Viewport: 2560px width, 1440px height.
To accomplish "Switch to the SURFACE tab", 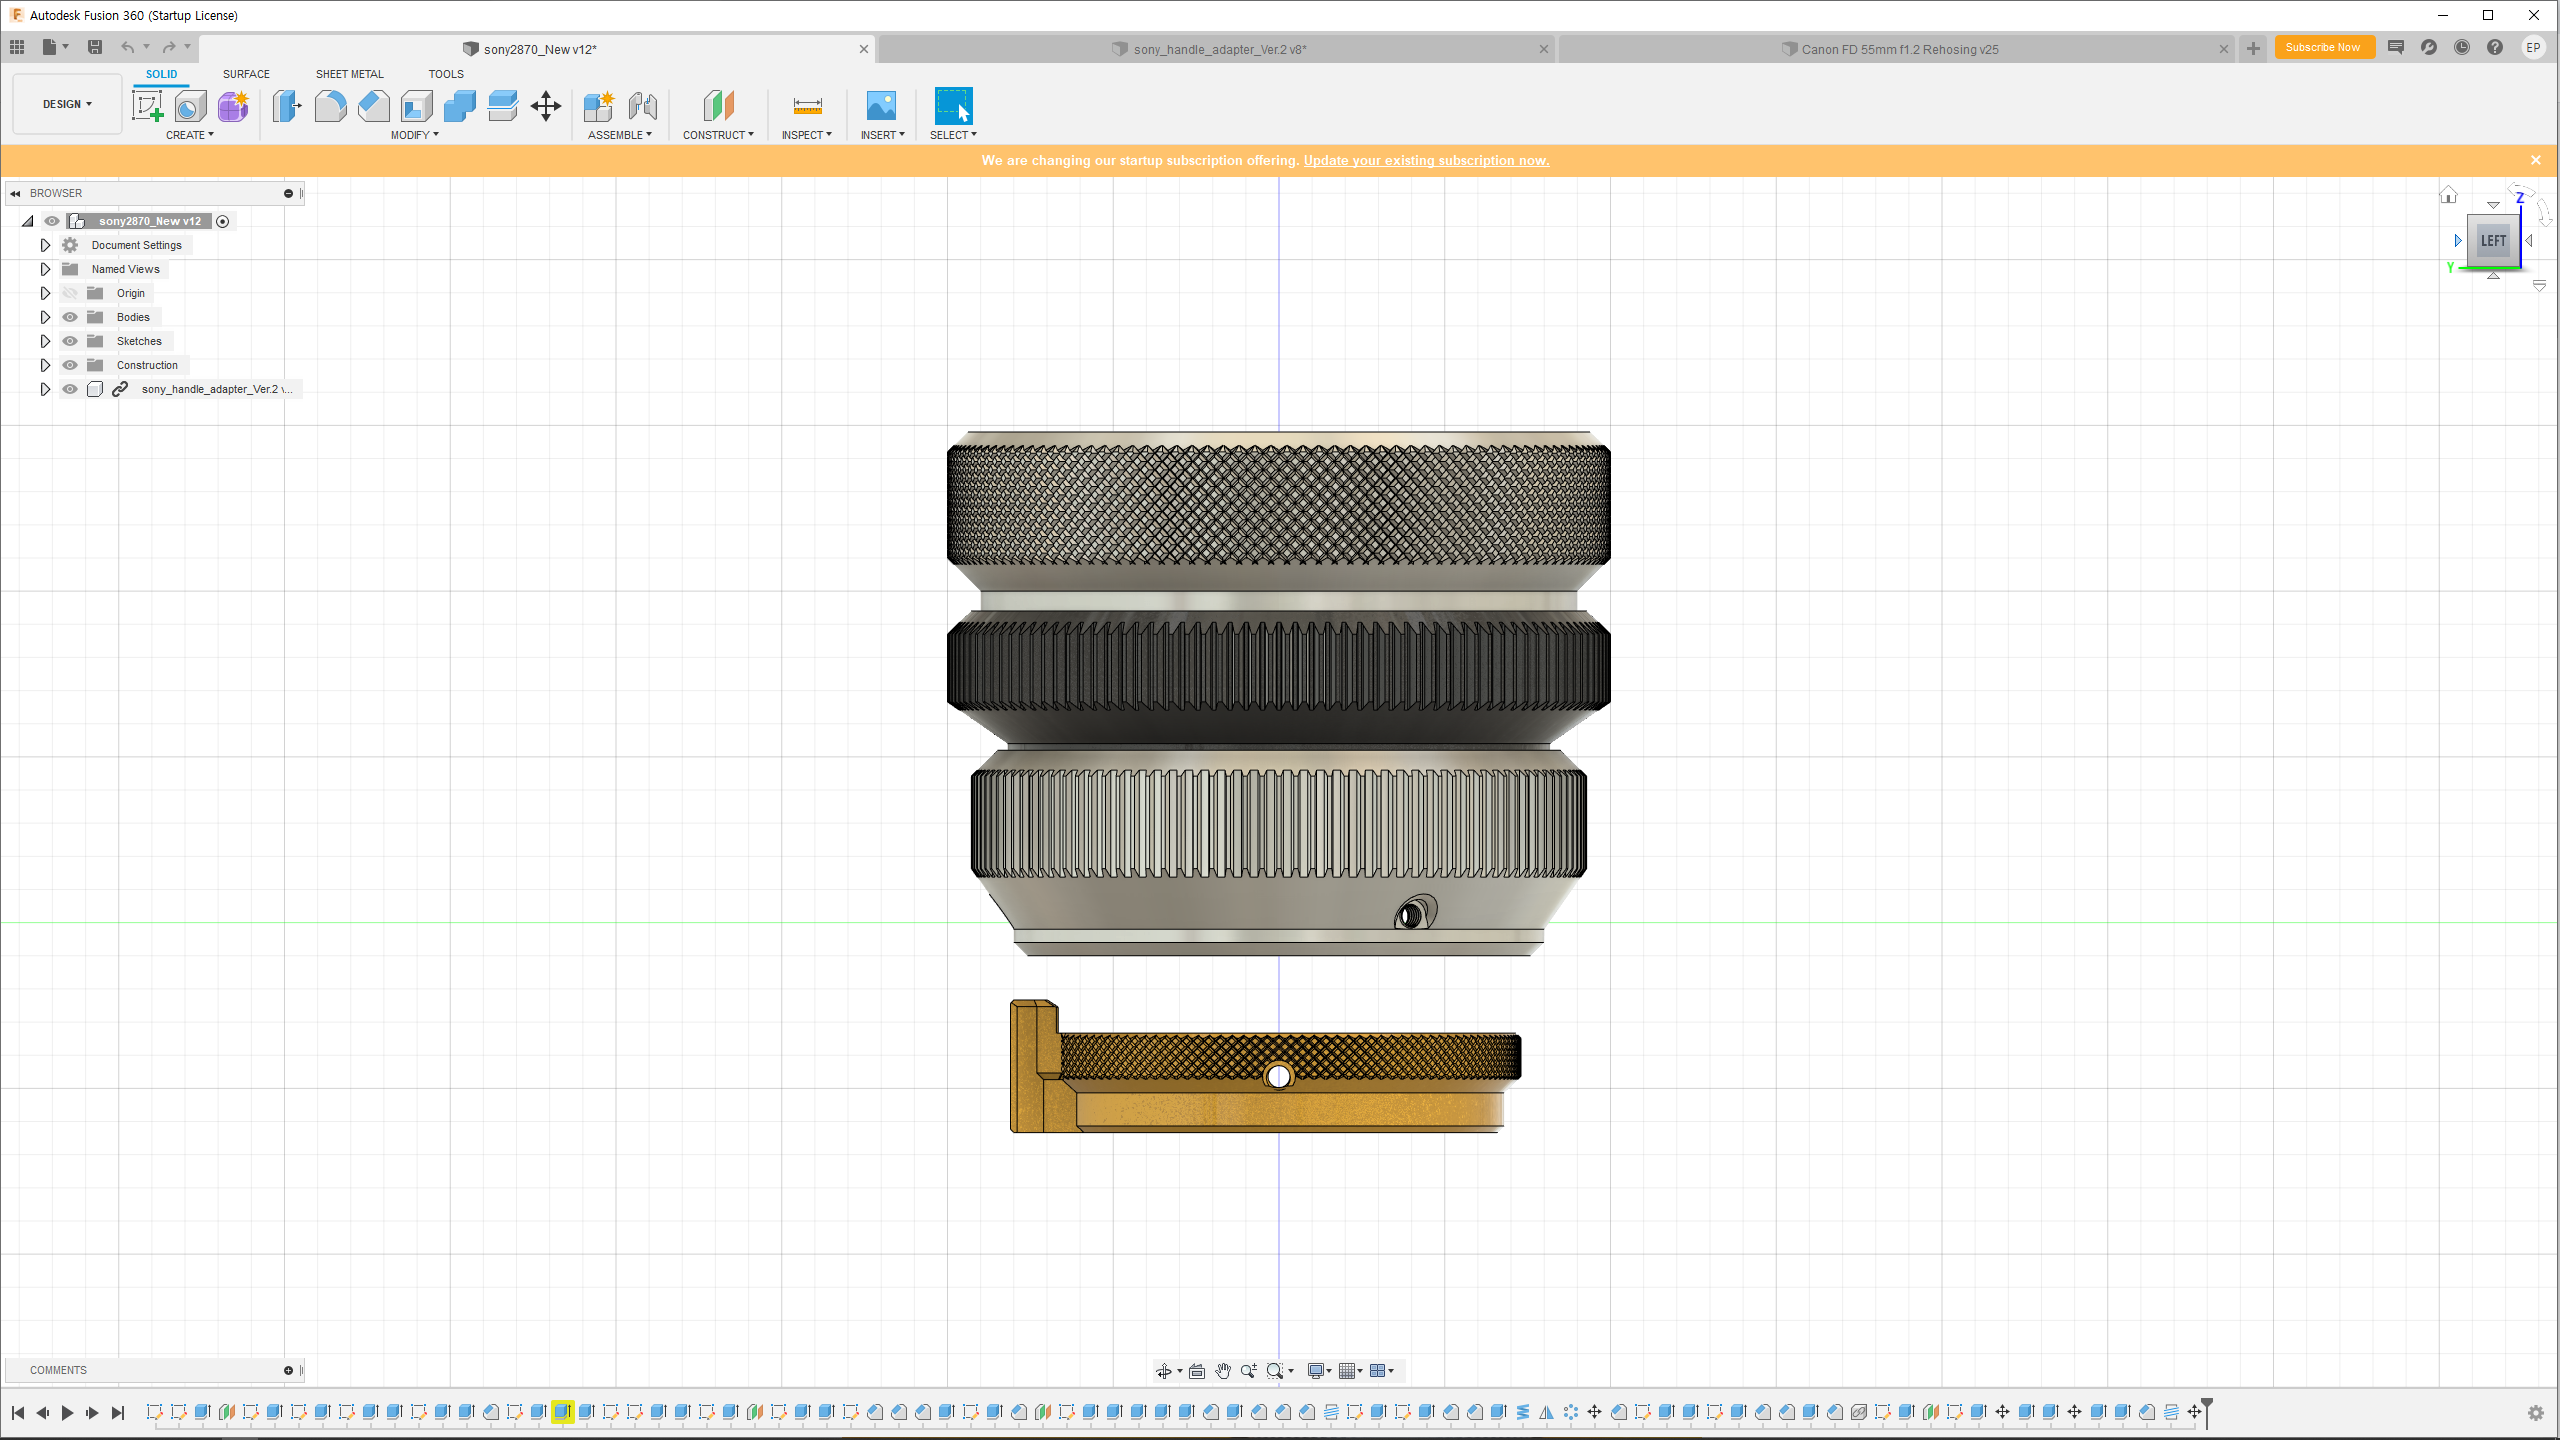I will click(246, 74).
